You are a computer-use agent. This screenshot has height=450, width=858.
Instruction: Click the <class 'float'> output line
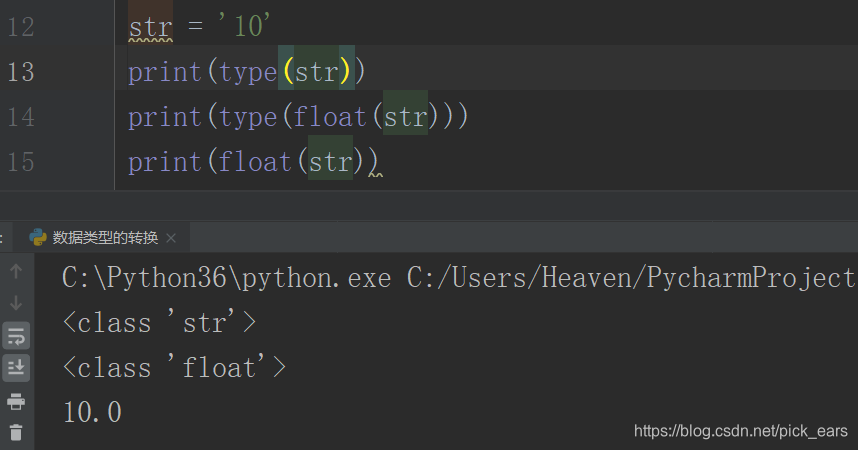click(174, 367)
